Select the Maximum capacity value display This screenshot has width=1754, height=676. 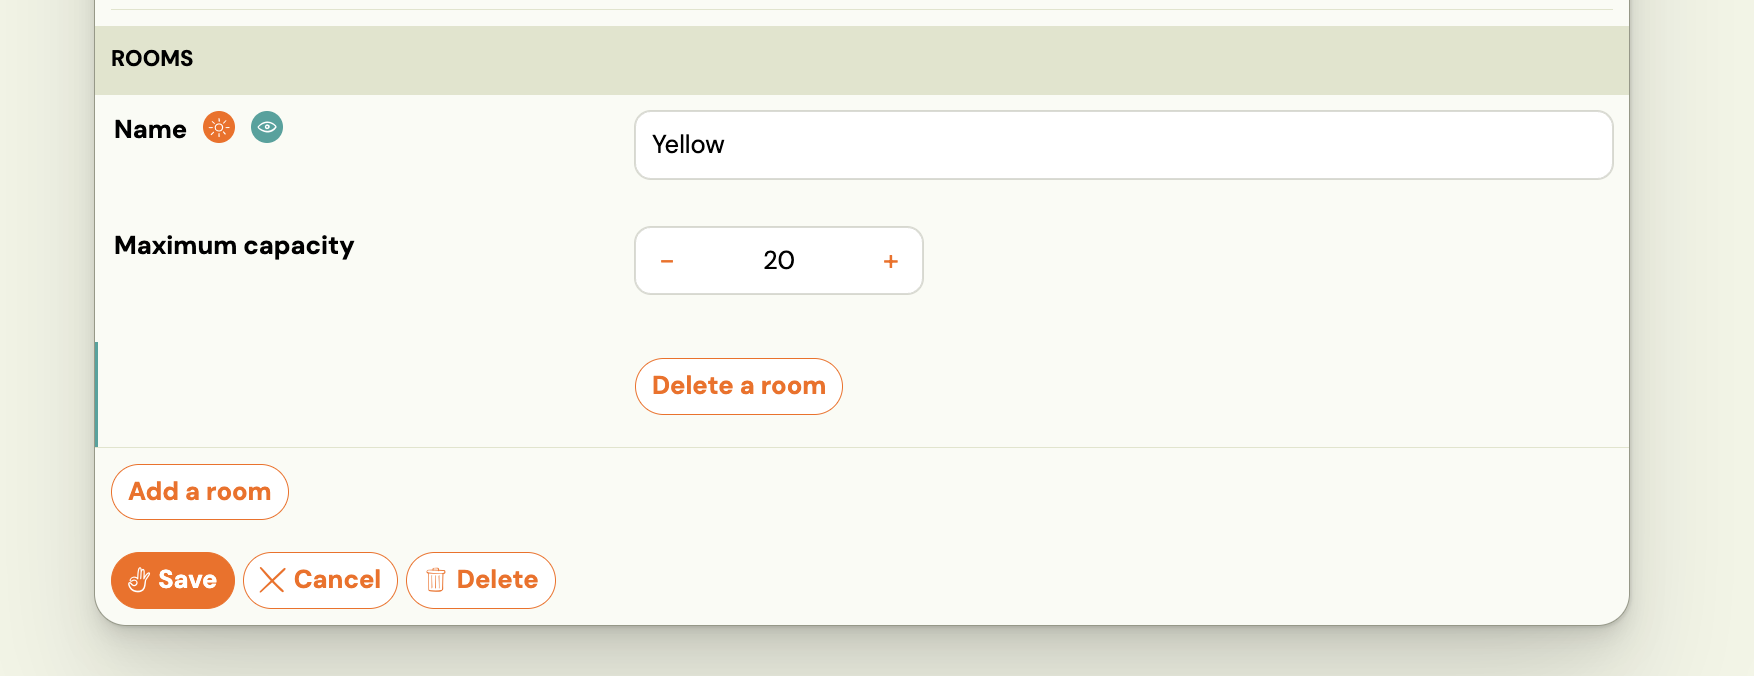coord(778,260)
